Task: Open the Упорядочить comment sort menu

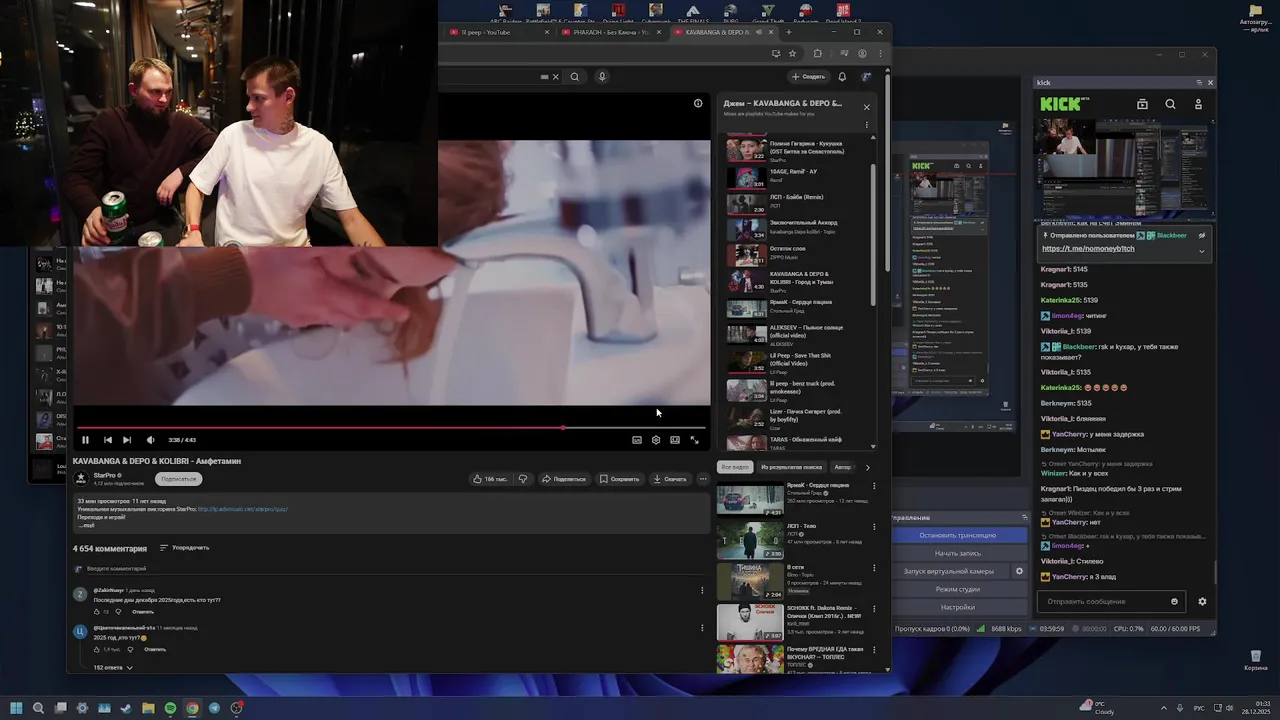Action: pos(185,548)
